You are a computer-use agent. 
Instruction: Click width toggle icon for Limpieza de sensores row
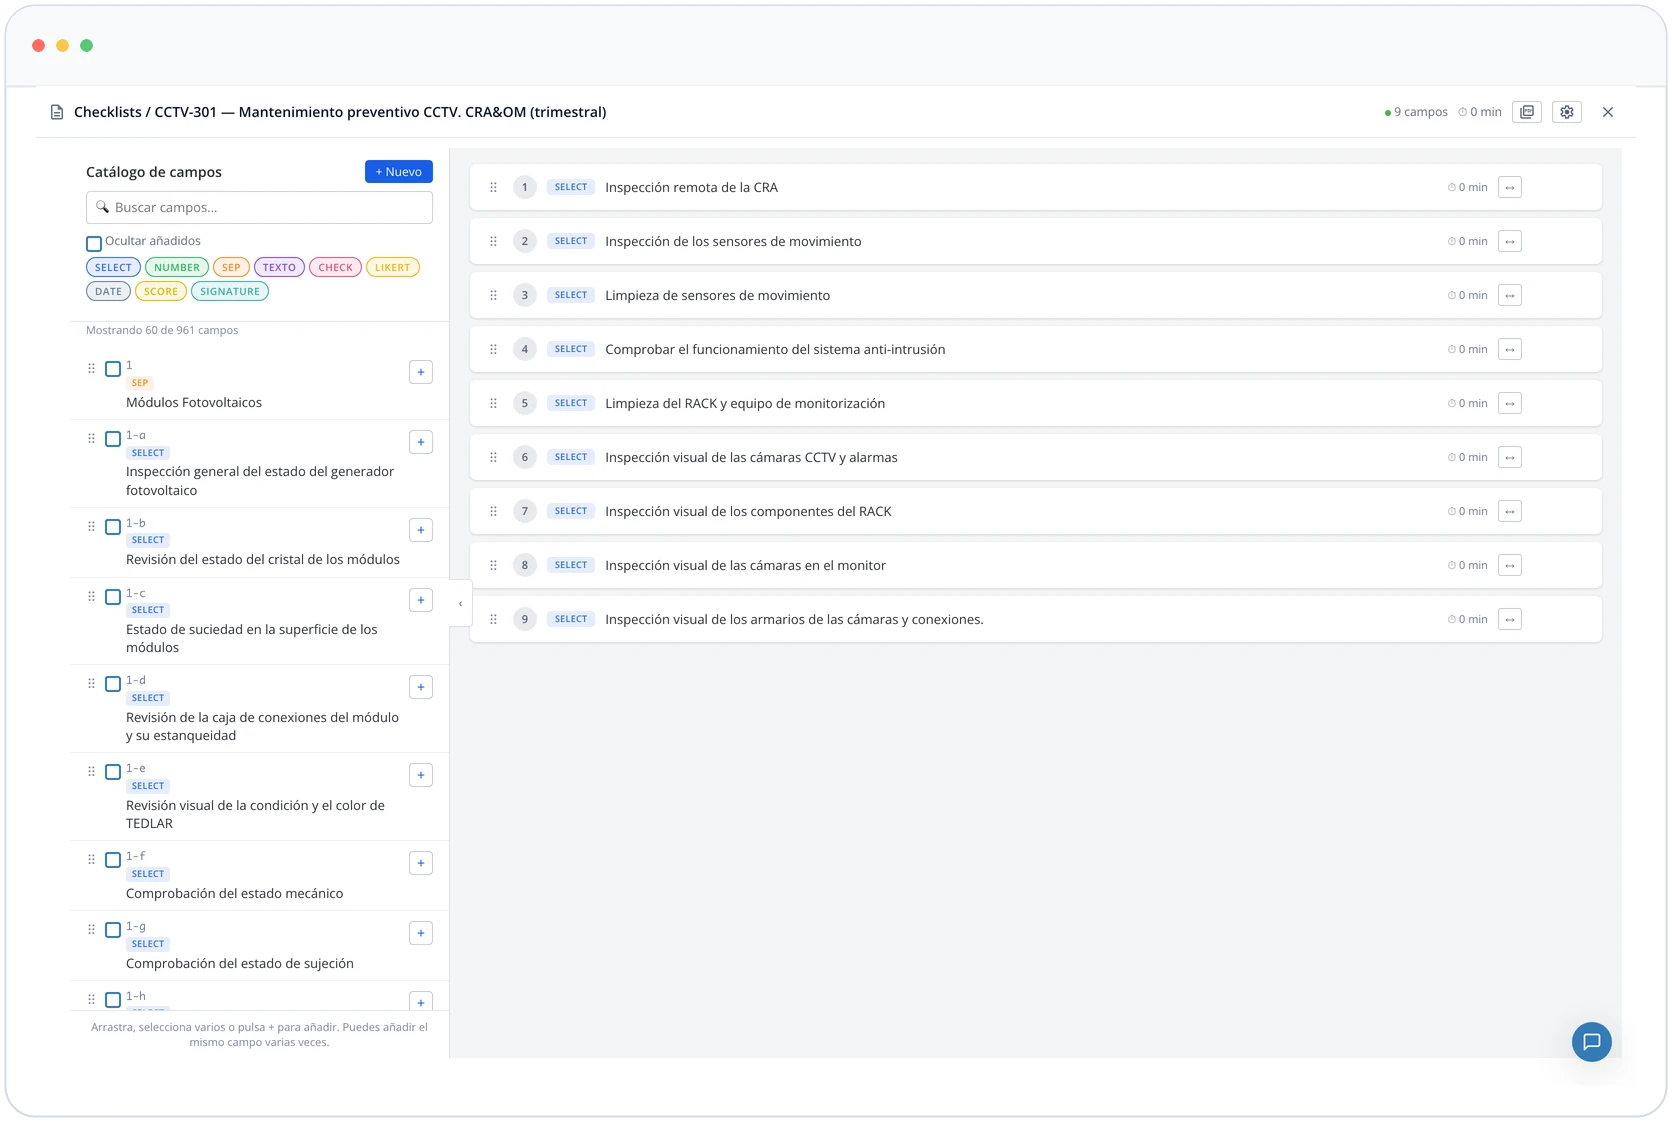(x=1510, y=295)
